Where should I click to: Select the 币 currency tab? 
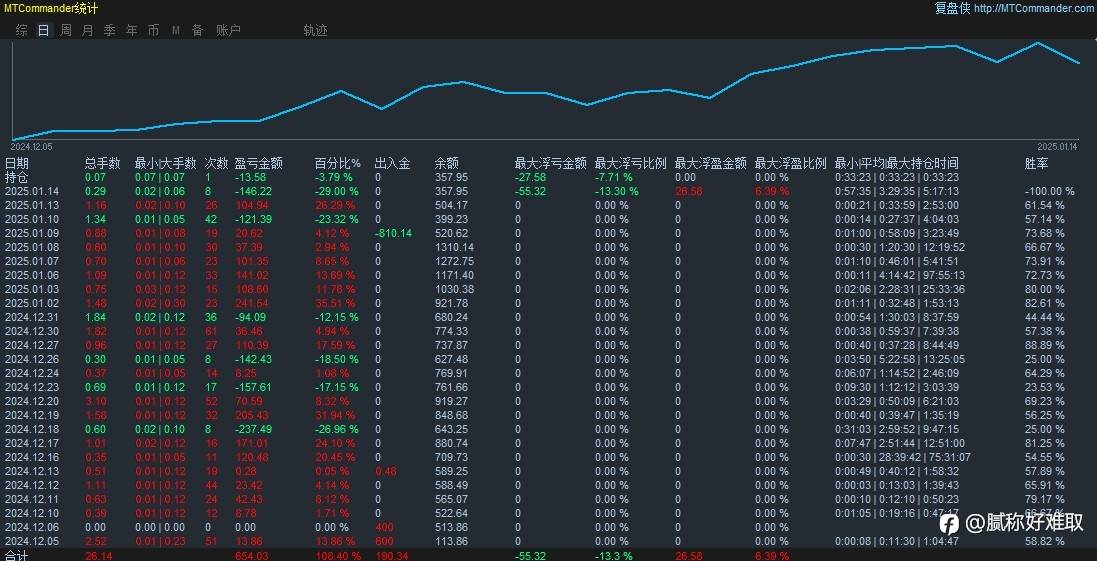pyautogui.click(x=153, y=30)
